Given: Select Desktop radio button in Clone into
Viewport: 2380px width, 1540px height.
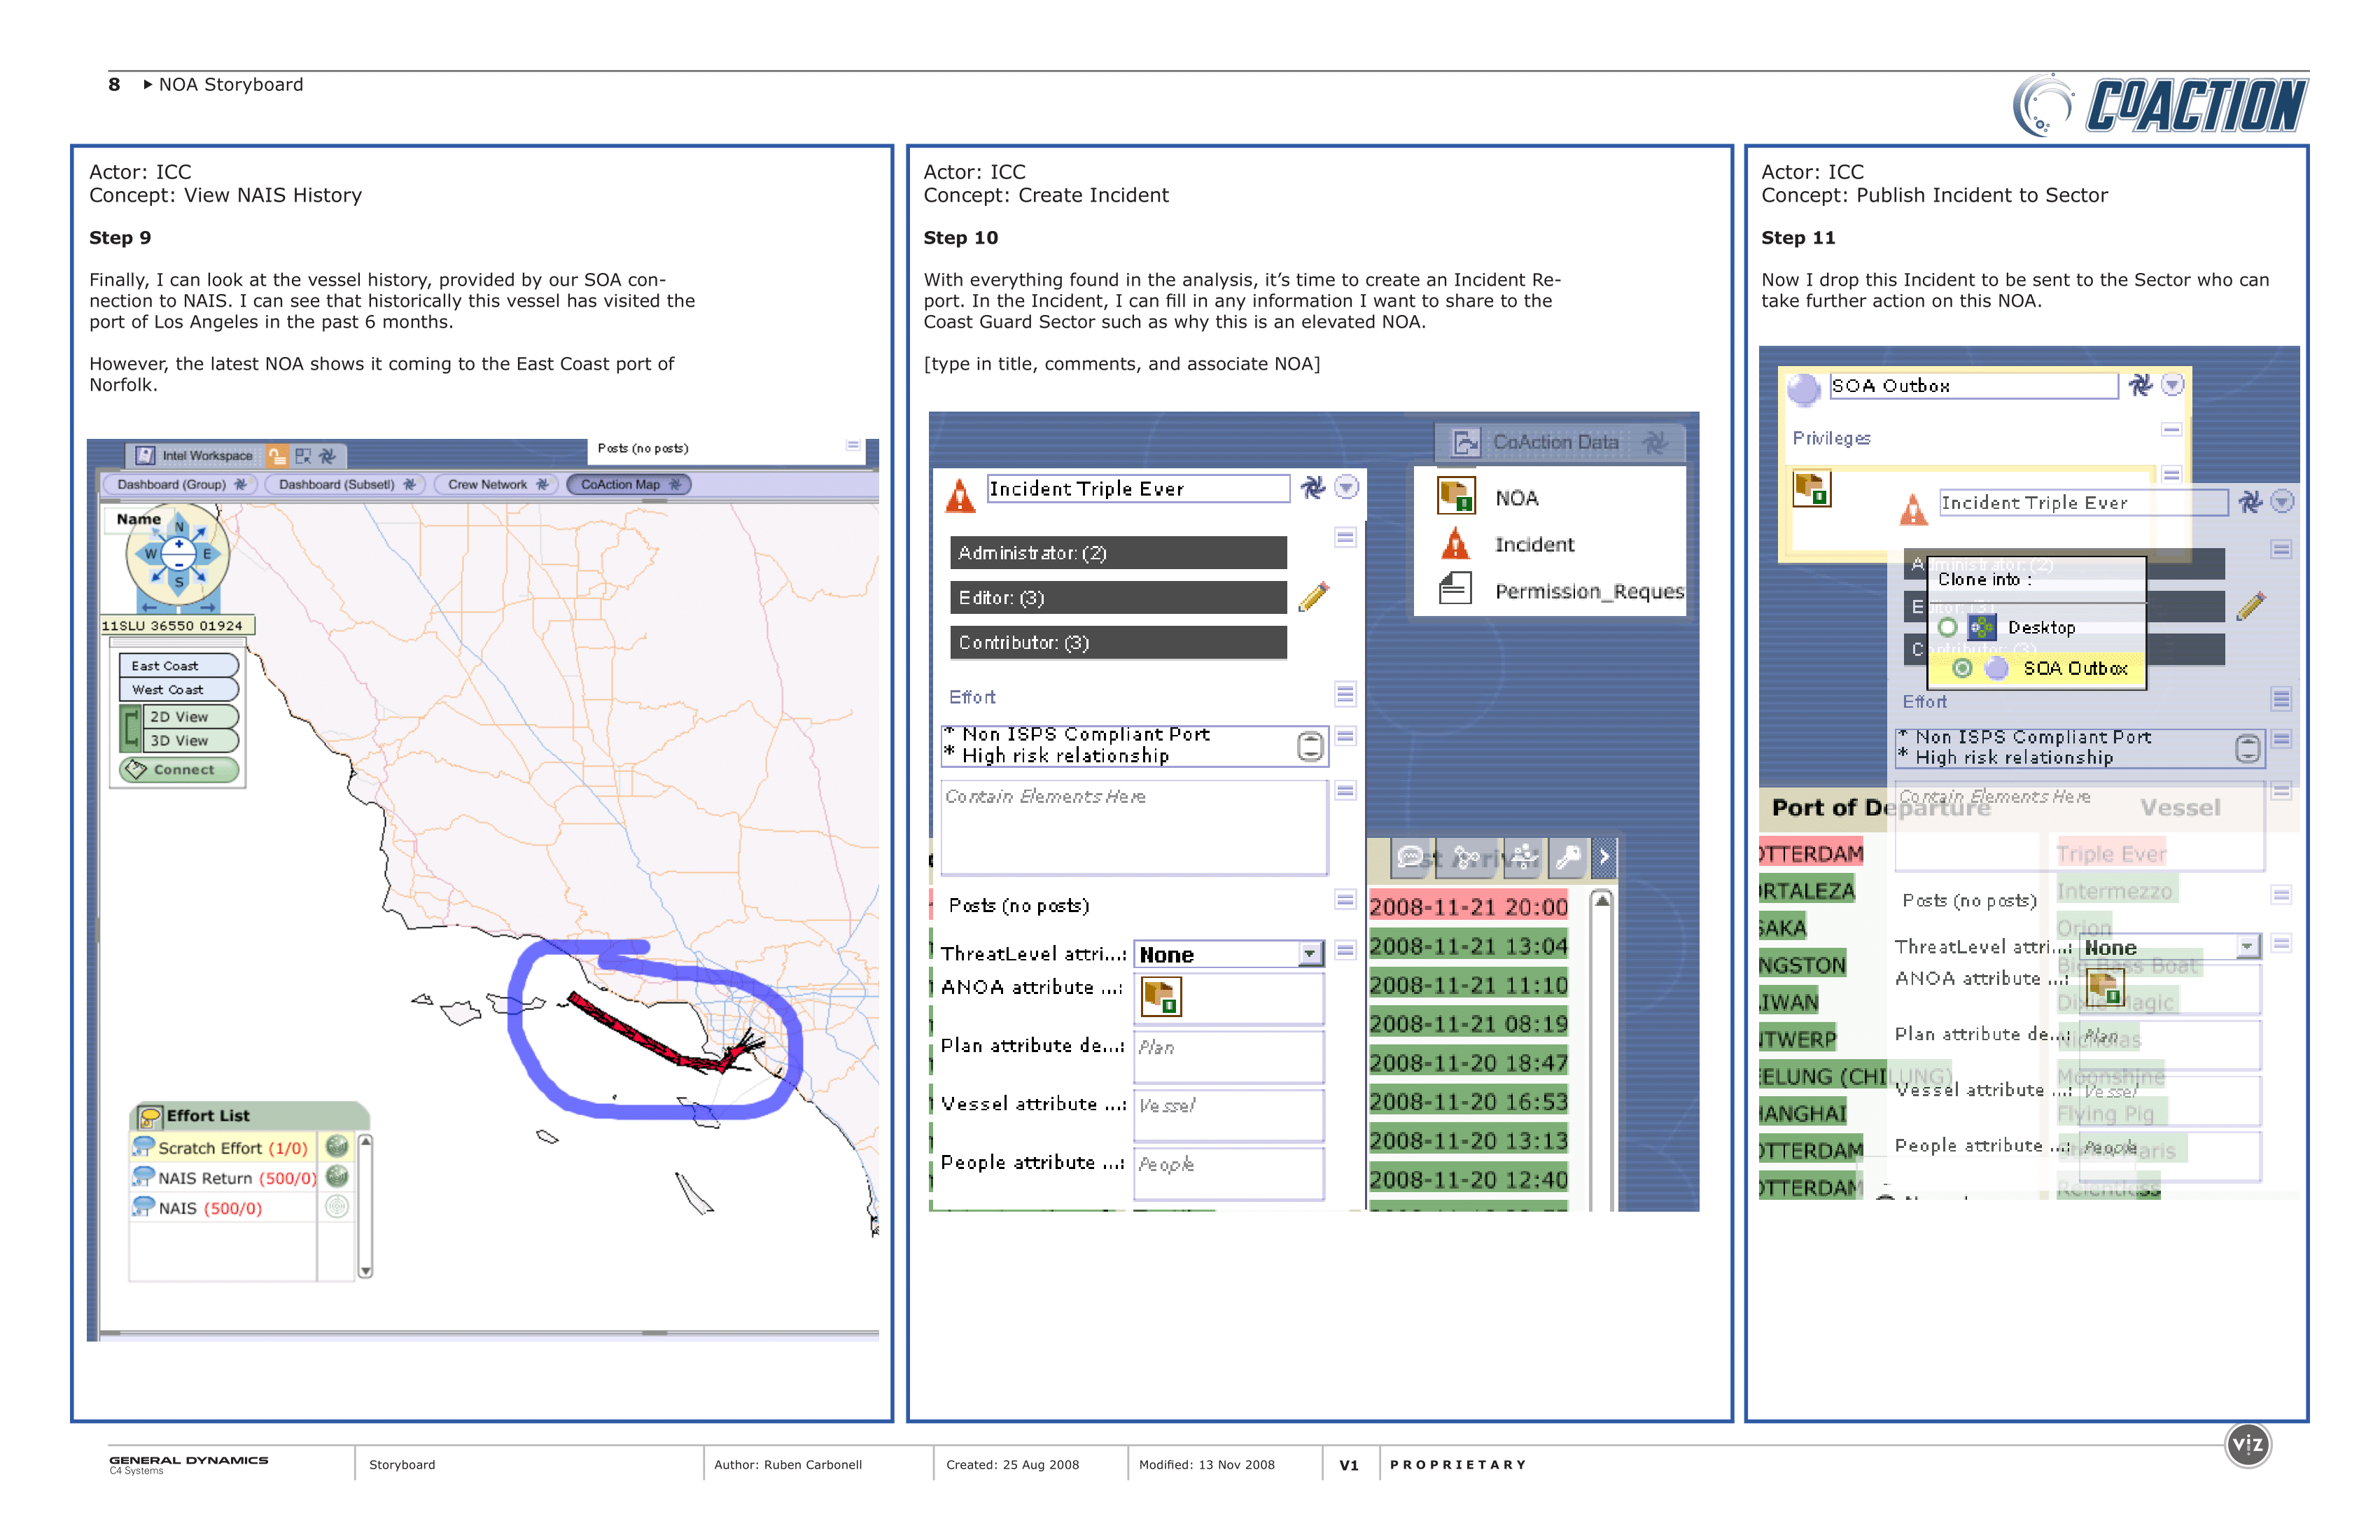Looking at the screenshot, I should (1948, 628).
